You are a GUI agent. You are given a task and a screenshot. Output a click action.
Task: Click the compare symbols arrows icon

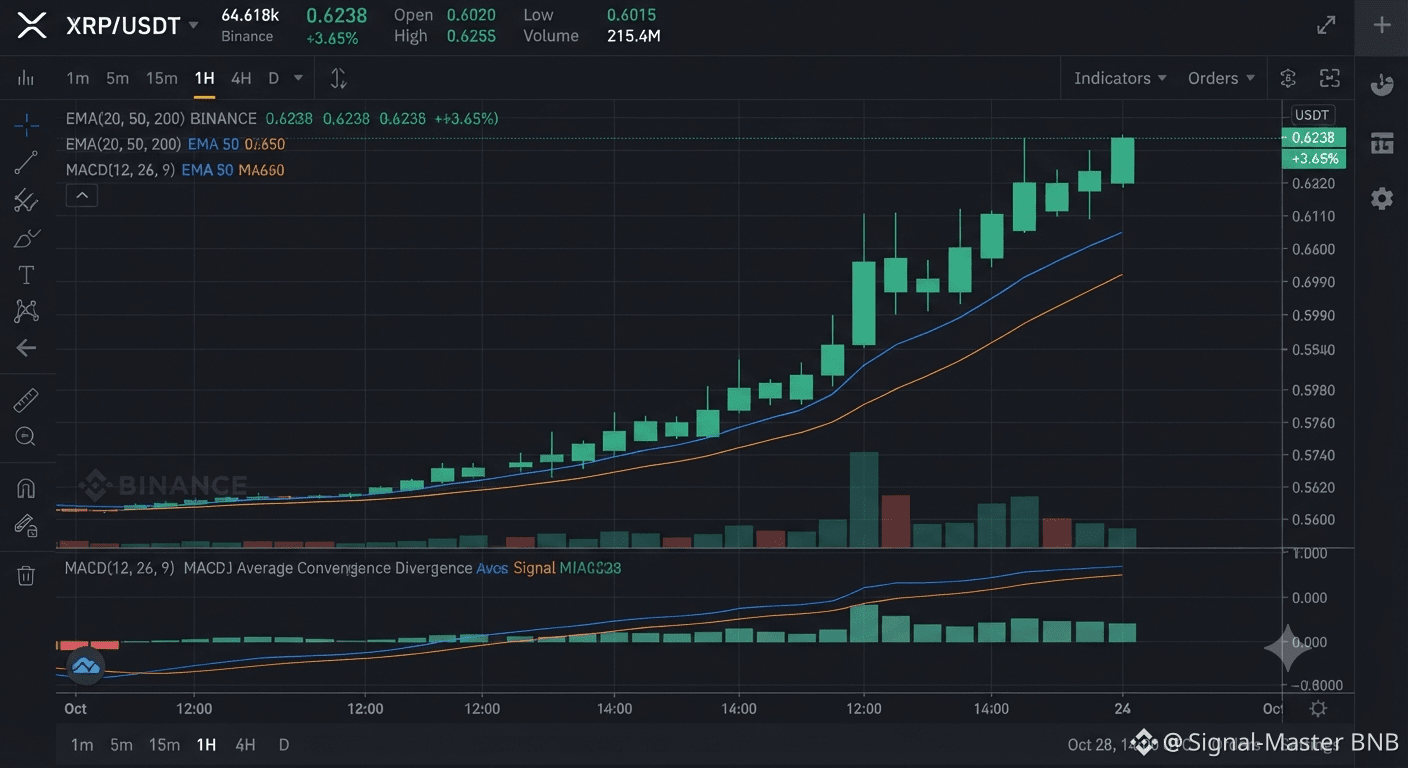click(x=338, y=78)
